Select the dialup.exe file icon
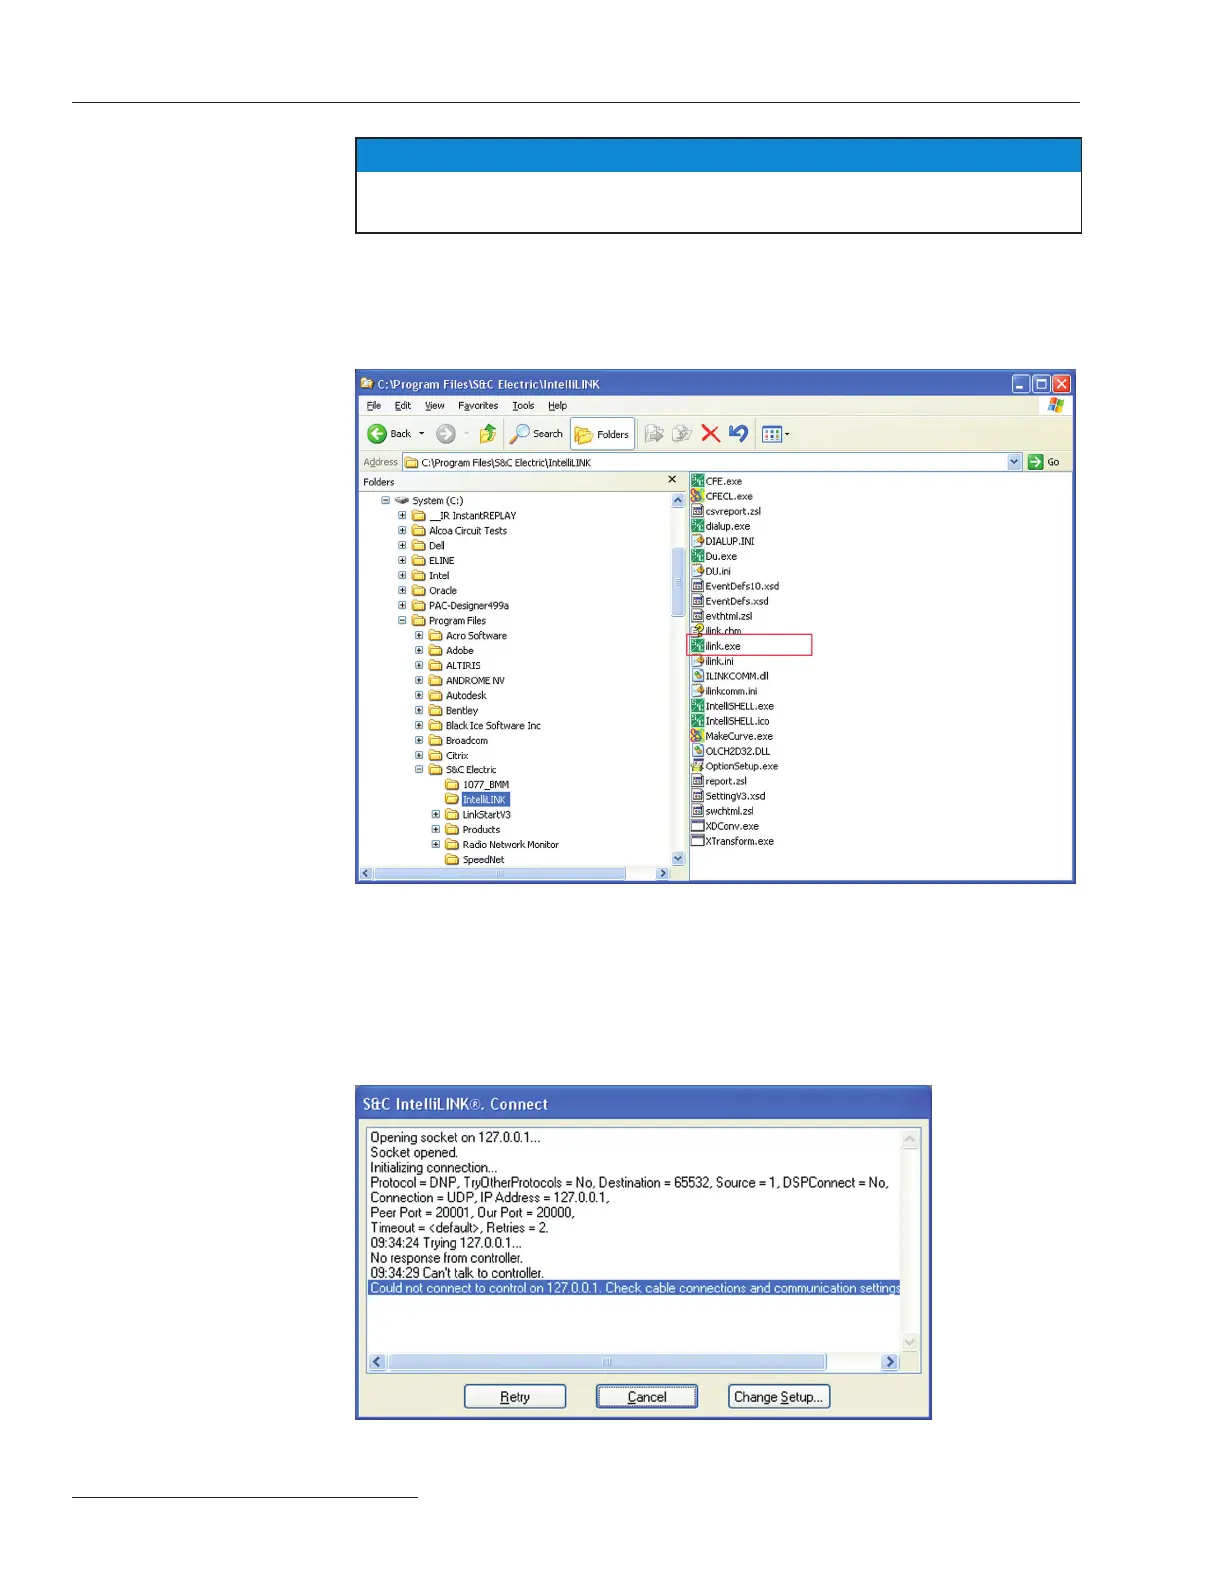 [698, 526]
